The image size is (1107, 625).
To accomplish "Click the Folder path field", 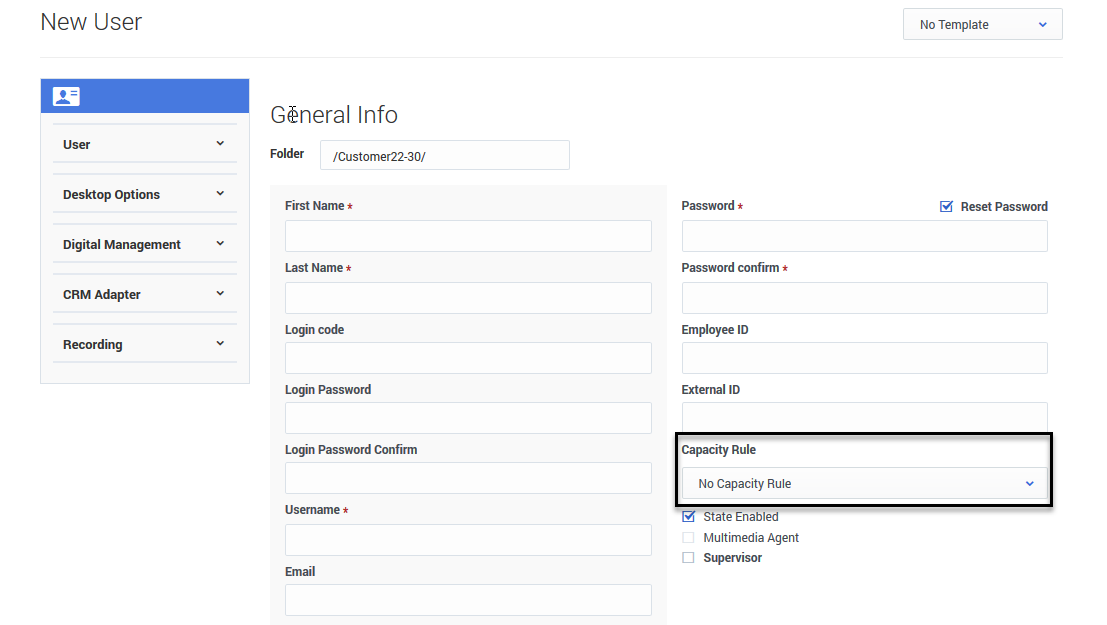I will pyautogui.click(x=444, y=156).
